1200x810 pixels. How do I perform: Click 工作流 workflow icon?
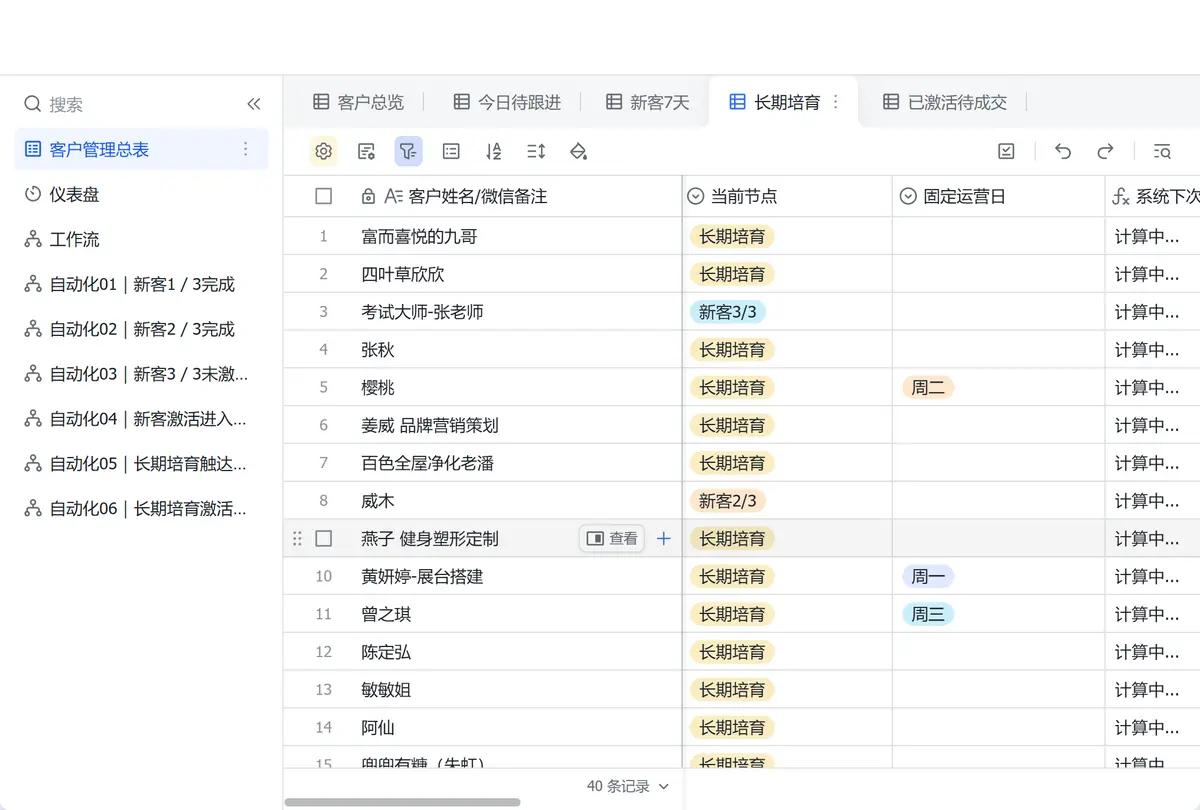[33, 239]
